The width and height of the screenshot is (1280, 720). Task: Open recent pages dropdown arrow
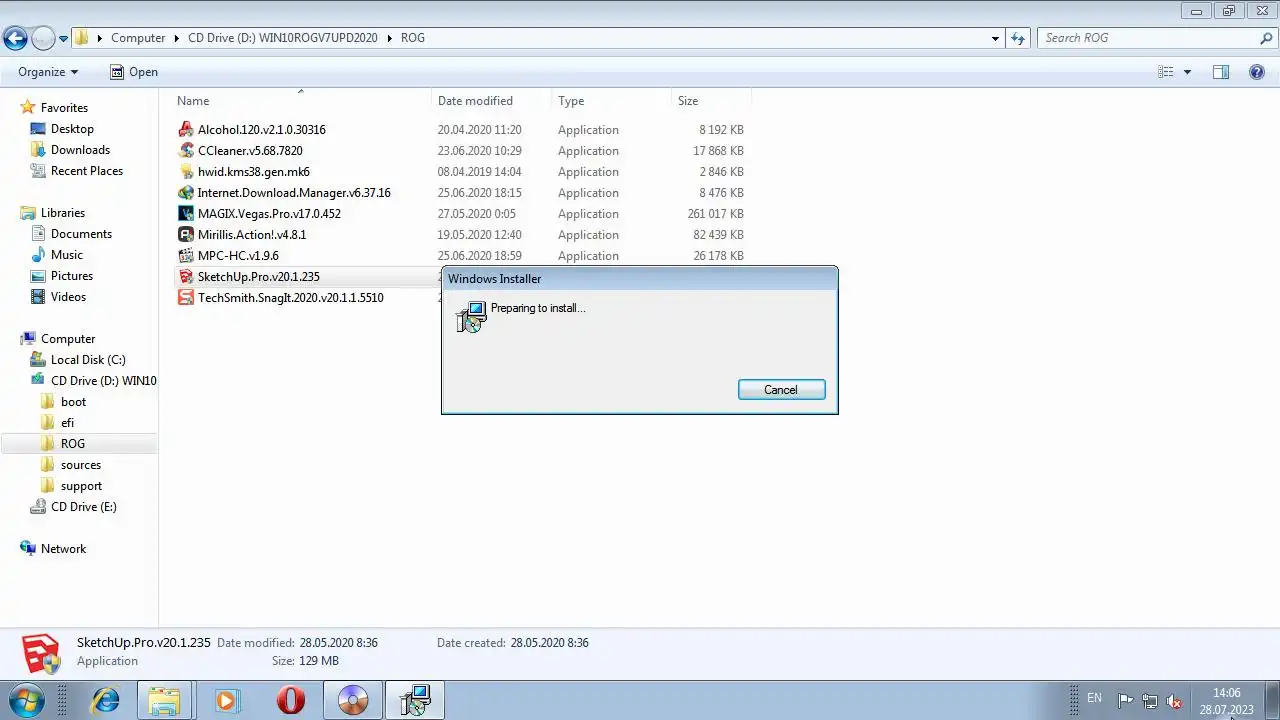click(64, 39)
